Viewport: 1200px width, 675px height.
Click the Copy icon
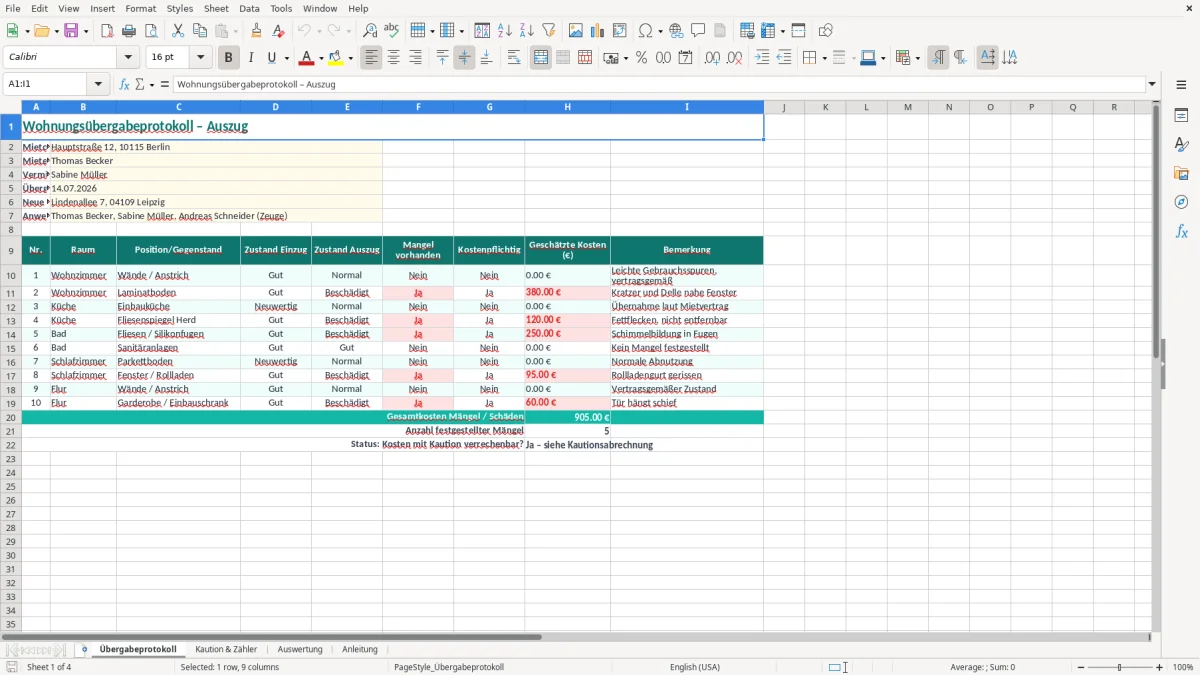200,31
